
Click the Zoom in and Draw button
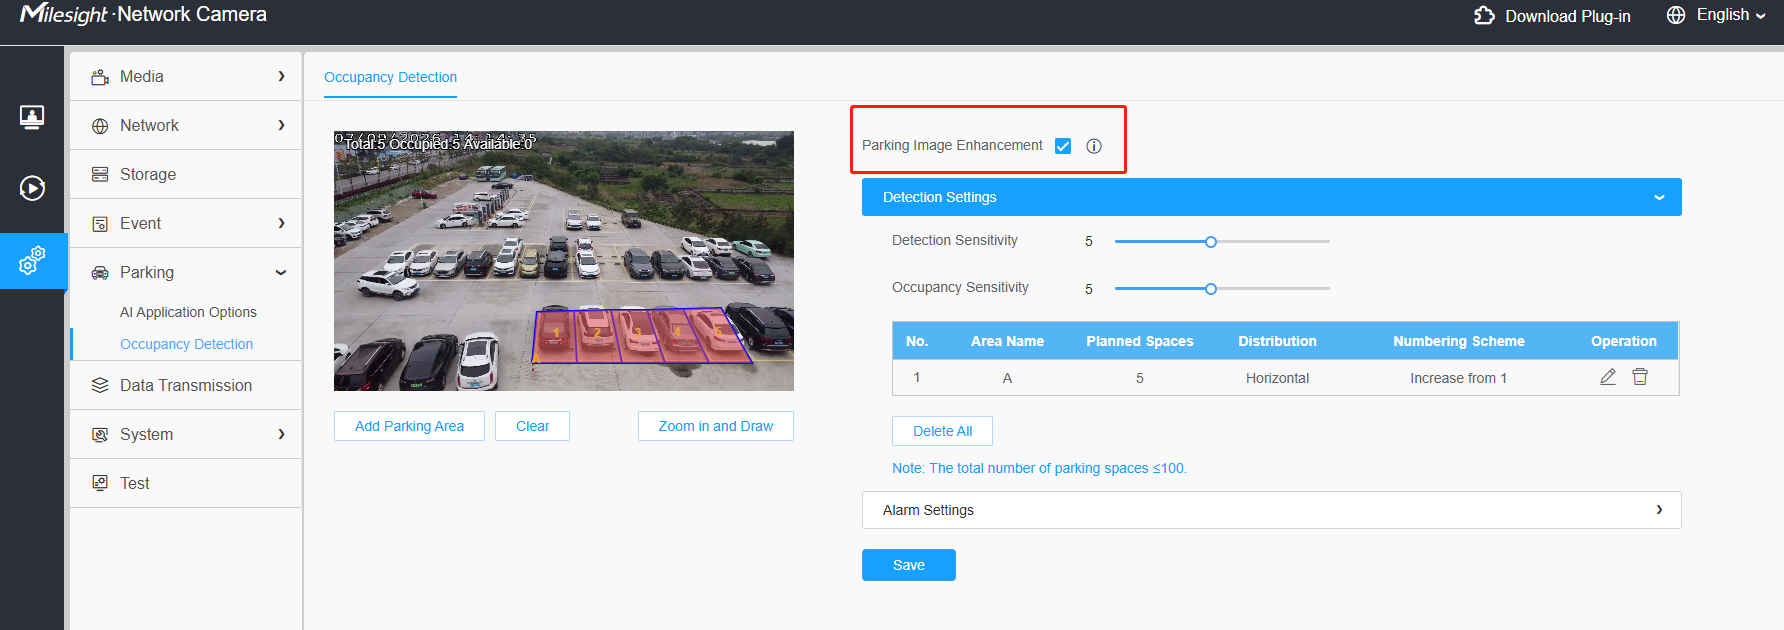pyautogui.click(x=716, y=426)
